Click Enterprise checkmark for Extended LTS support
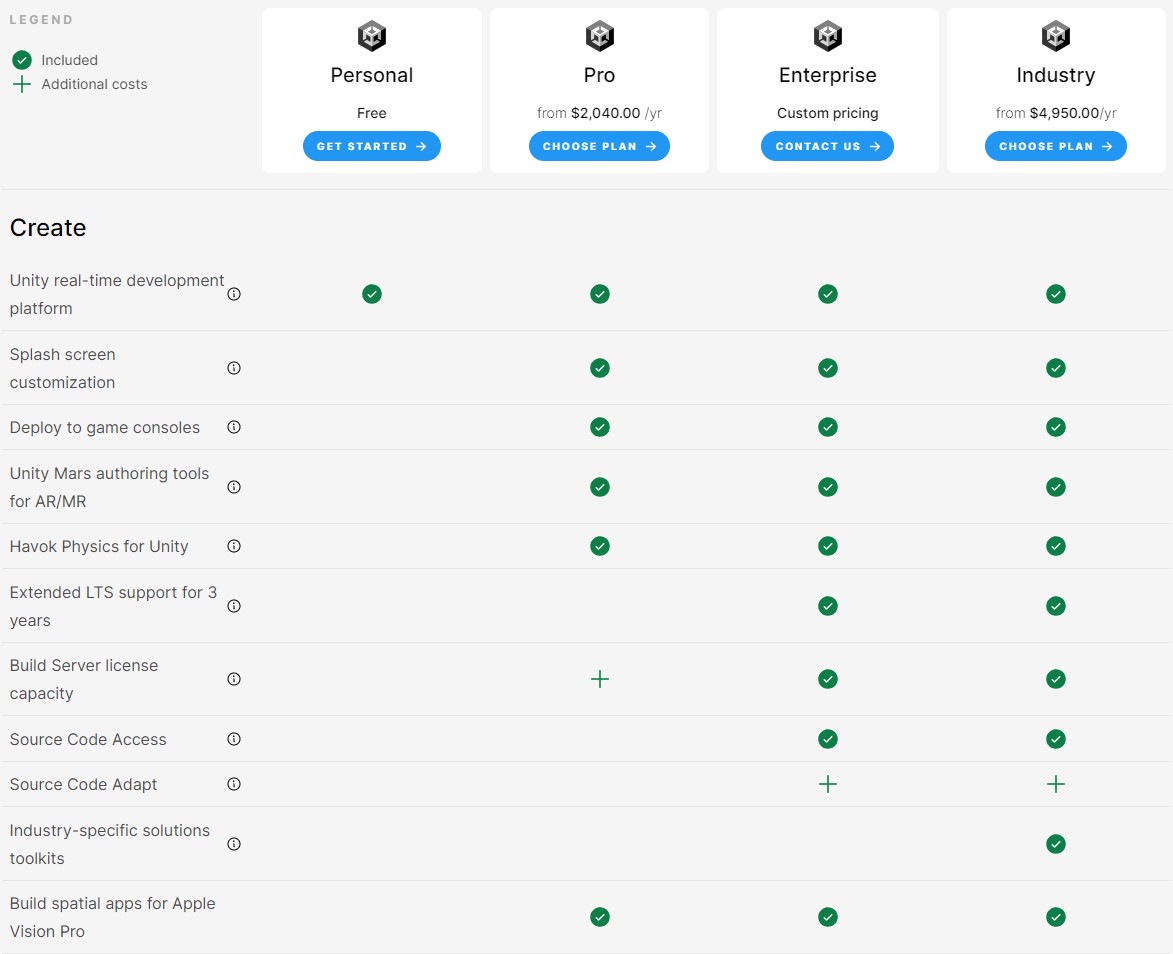 [827, 606]
